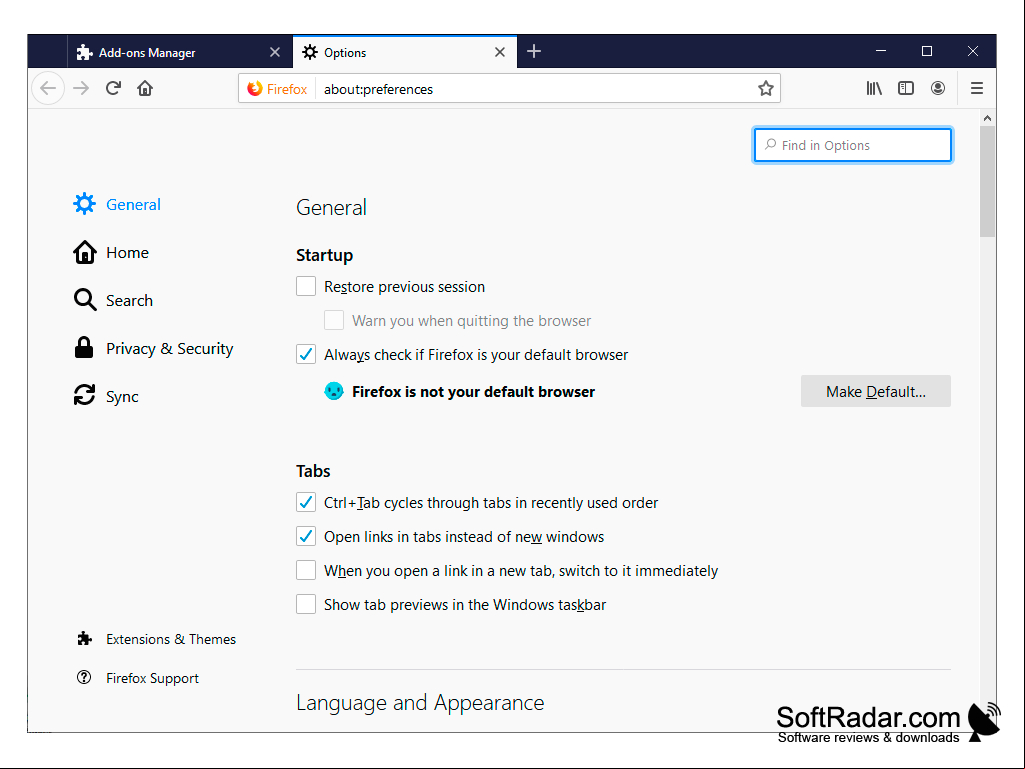Go forward with the forward arrow button
The height and width of the screenshot is (769, 1025).
[x=81, y=88]
